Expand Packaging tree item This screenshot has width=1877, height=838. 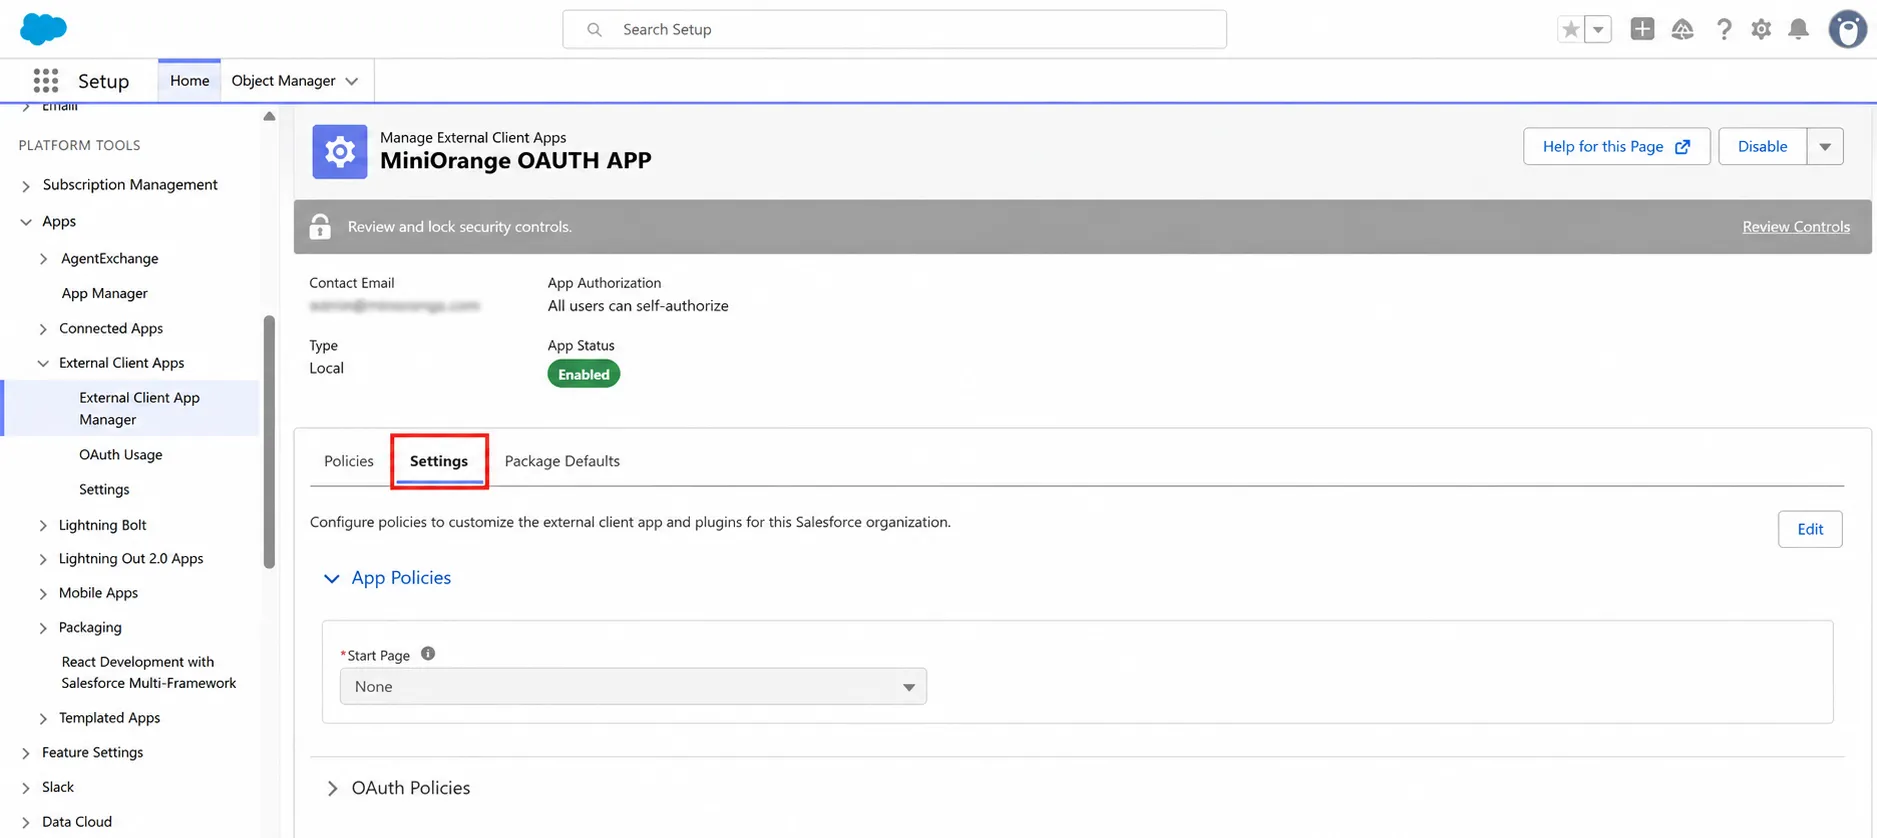[x=43, y=629]
